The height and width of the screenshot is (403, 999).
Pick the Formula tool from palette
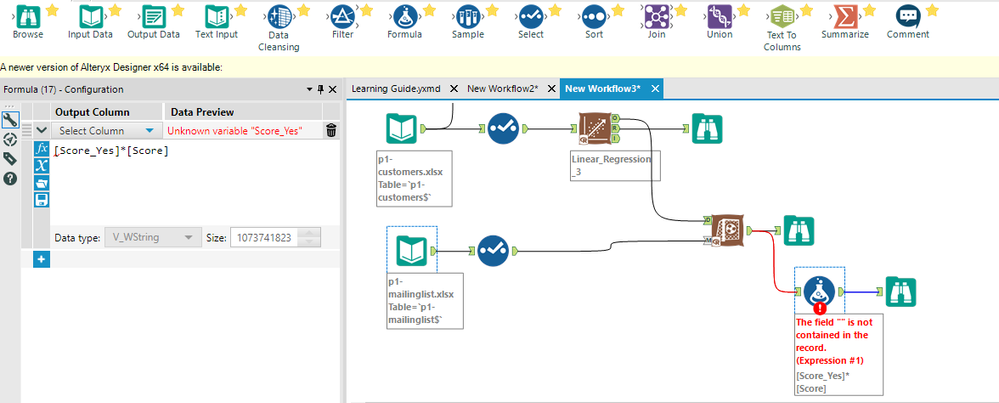coord(405,15)
